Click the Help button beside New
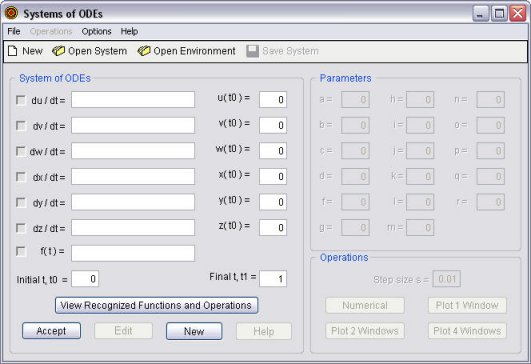Viewport: 531px width, 364px height. (x=263, y=331)
